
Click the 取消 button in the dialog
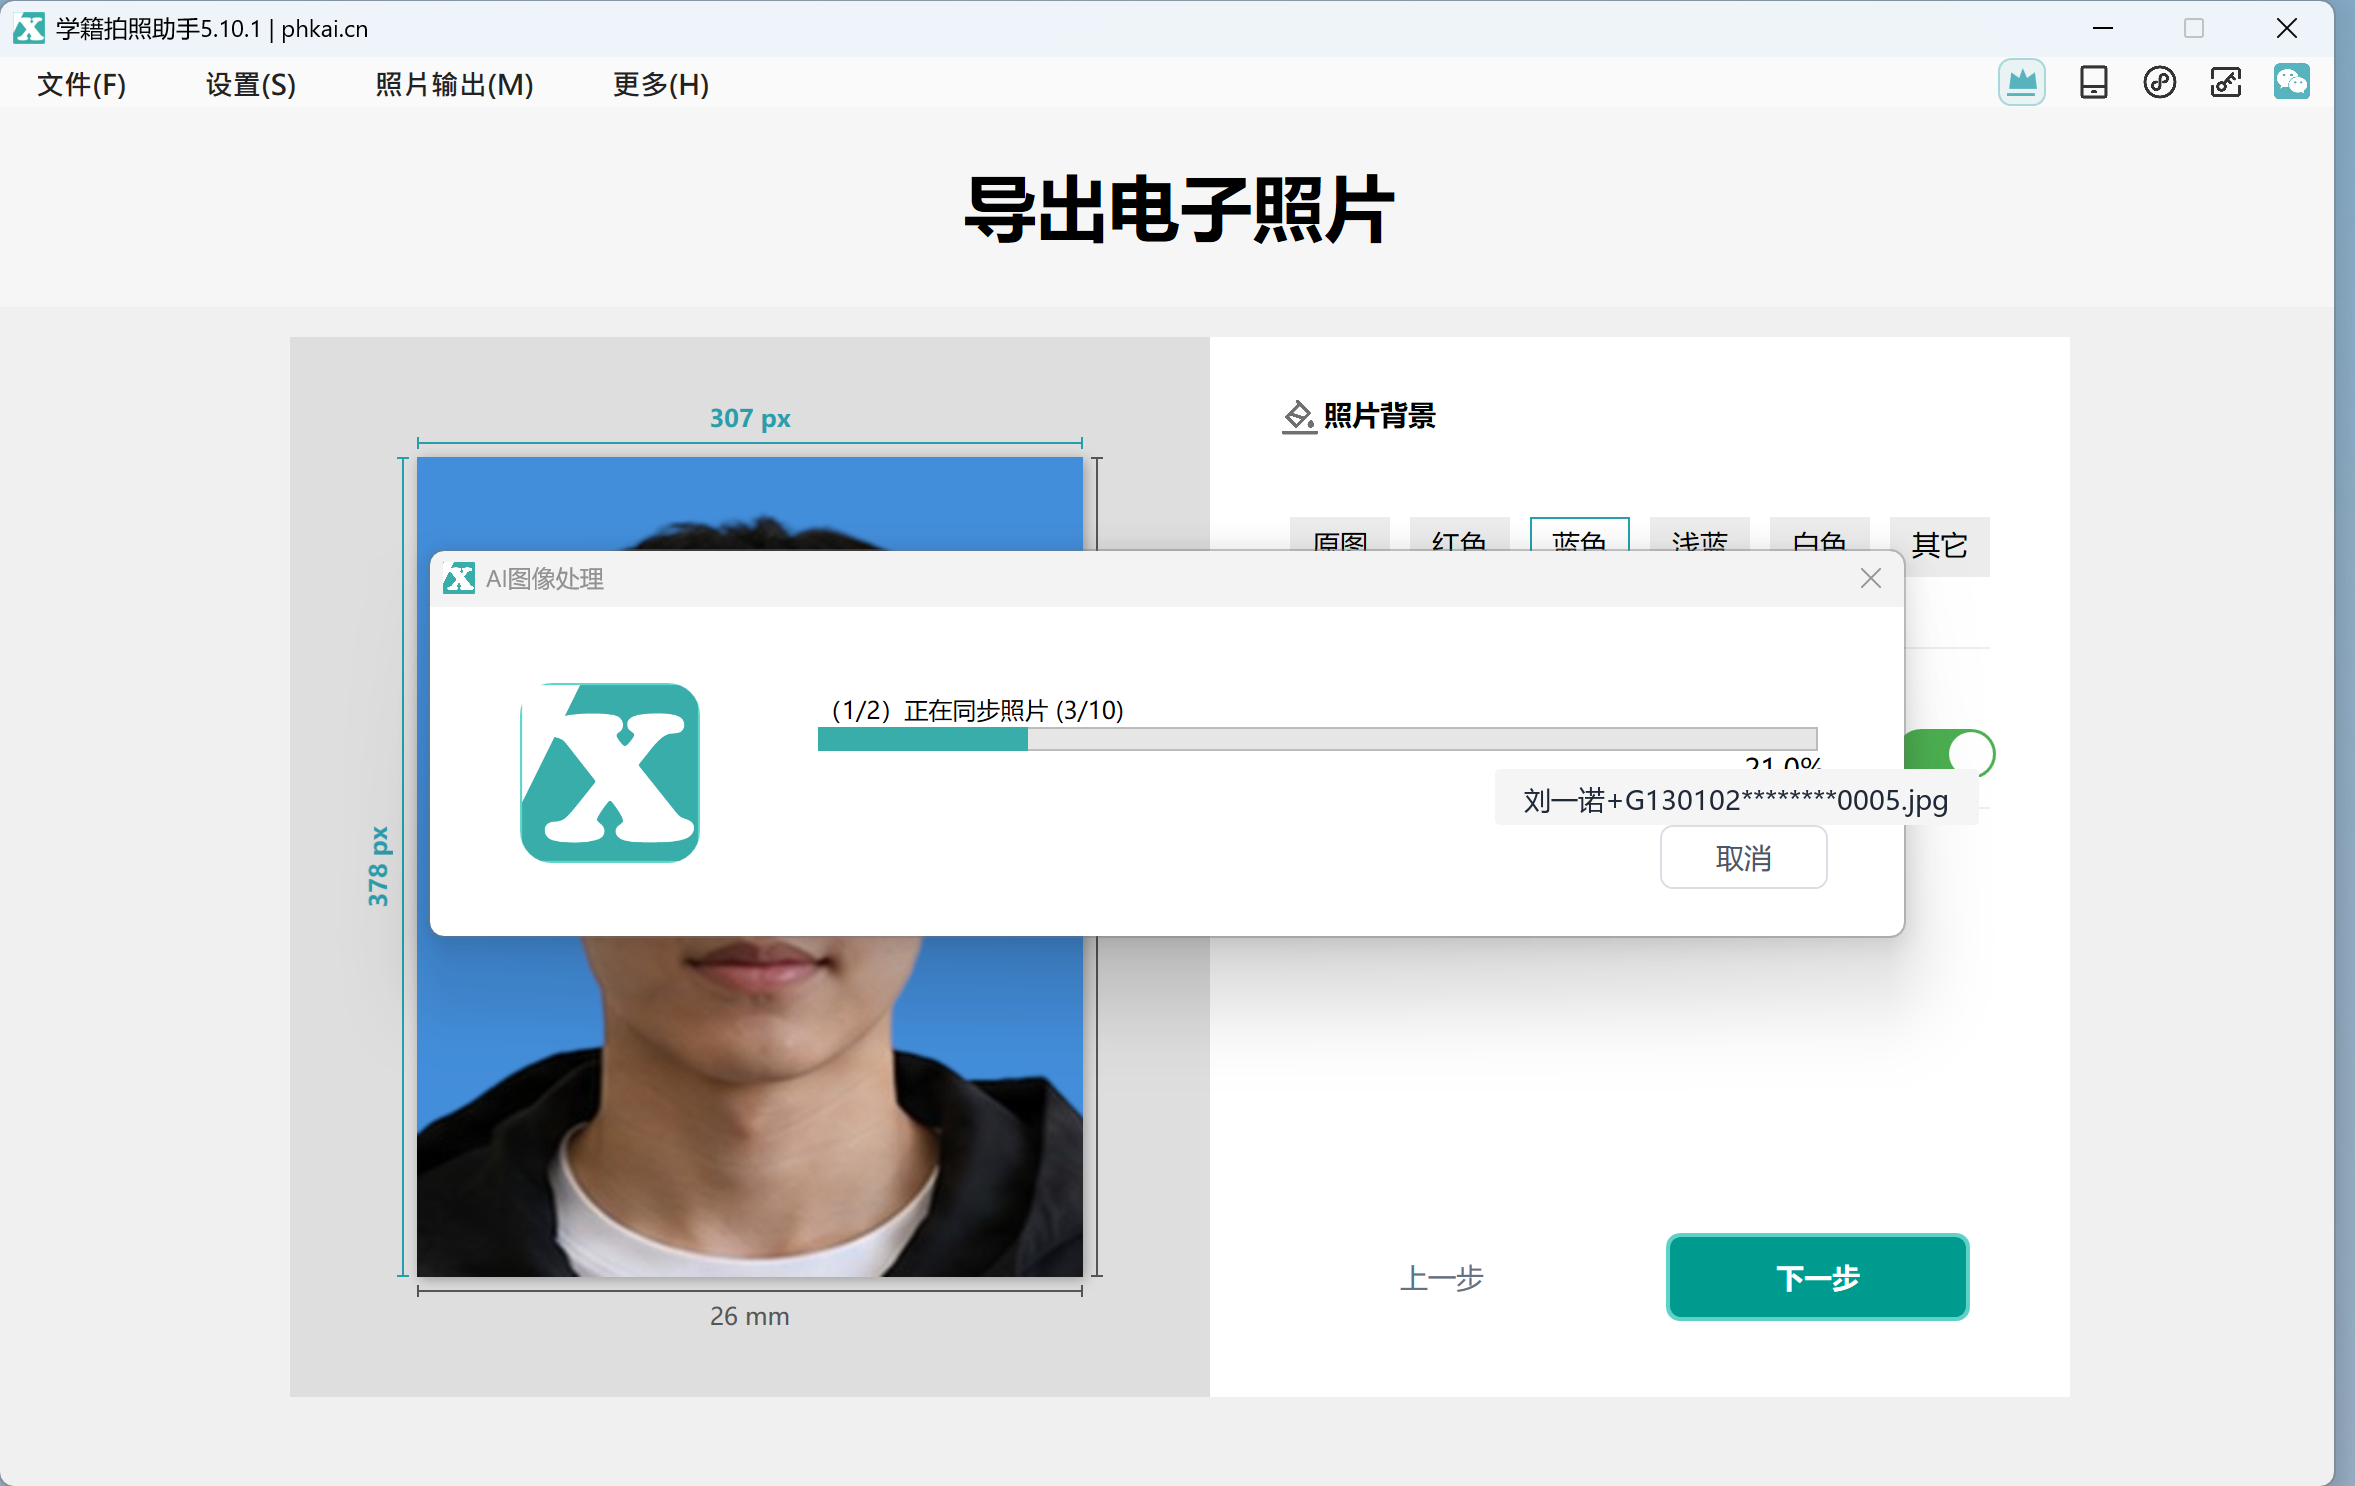coord(1743,857)
